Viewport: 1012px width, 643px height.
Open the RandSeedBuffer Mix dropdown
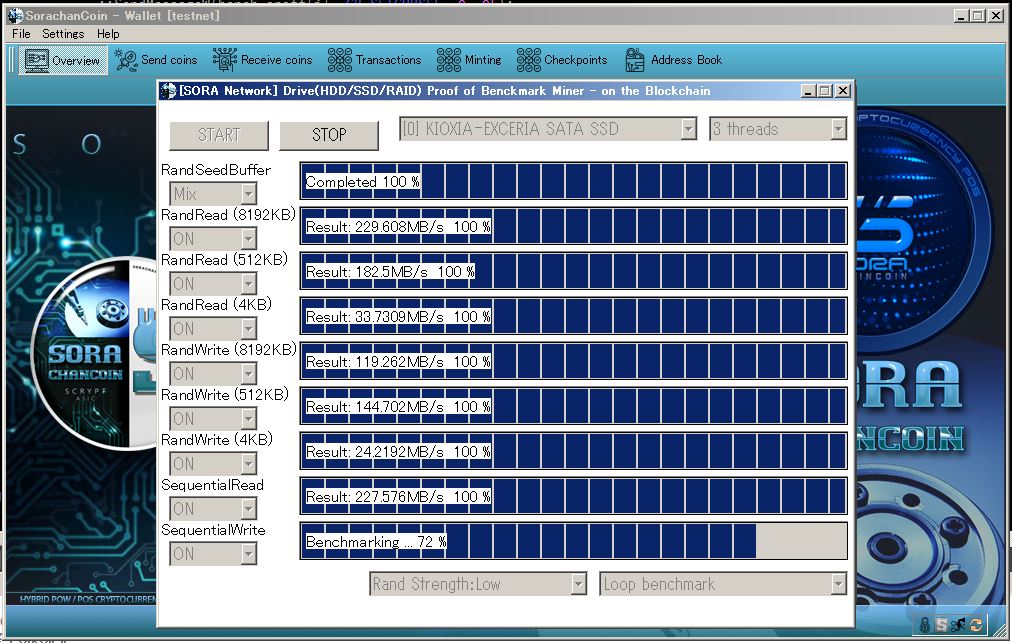[213, 194]
